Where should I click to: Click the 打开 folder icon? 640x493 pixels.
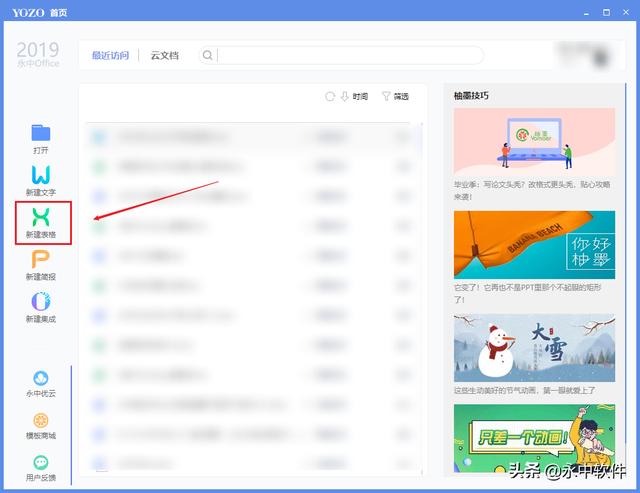tap(41, 133)
